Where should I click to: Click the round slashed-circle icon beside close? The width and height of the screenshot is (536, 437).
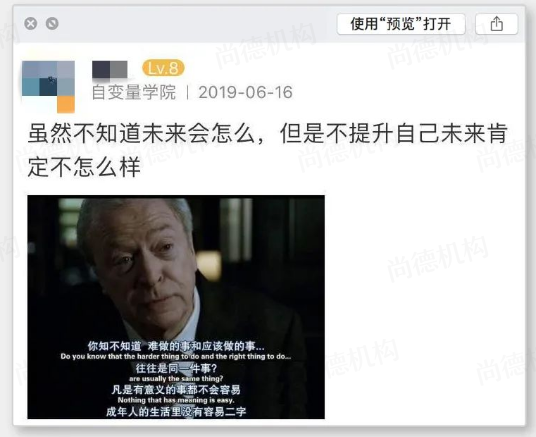point(52,24)
